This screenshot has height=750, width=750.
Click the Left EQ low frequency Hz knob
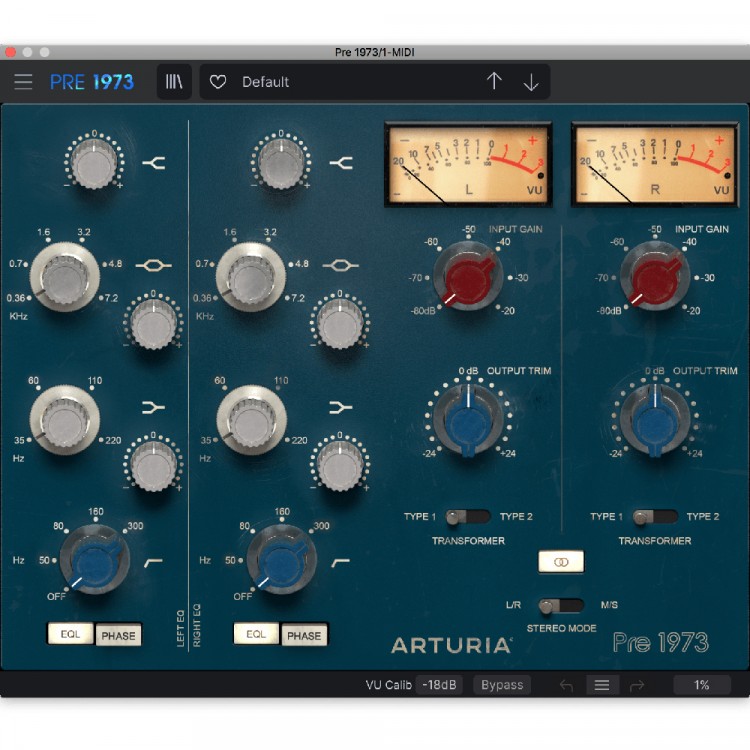65,420
